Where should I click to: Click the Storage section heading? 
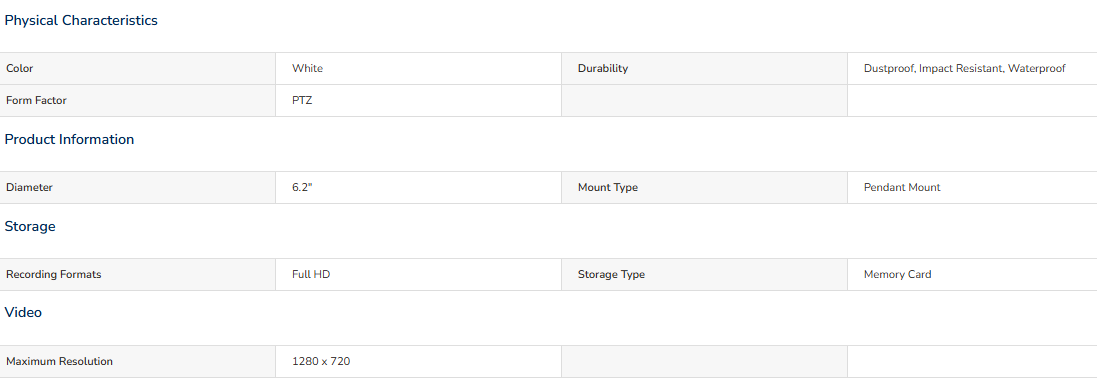coord(30,227)
